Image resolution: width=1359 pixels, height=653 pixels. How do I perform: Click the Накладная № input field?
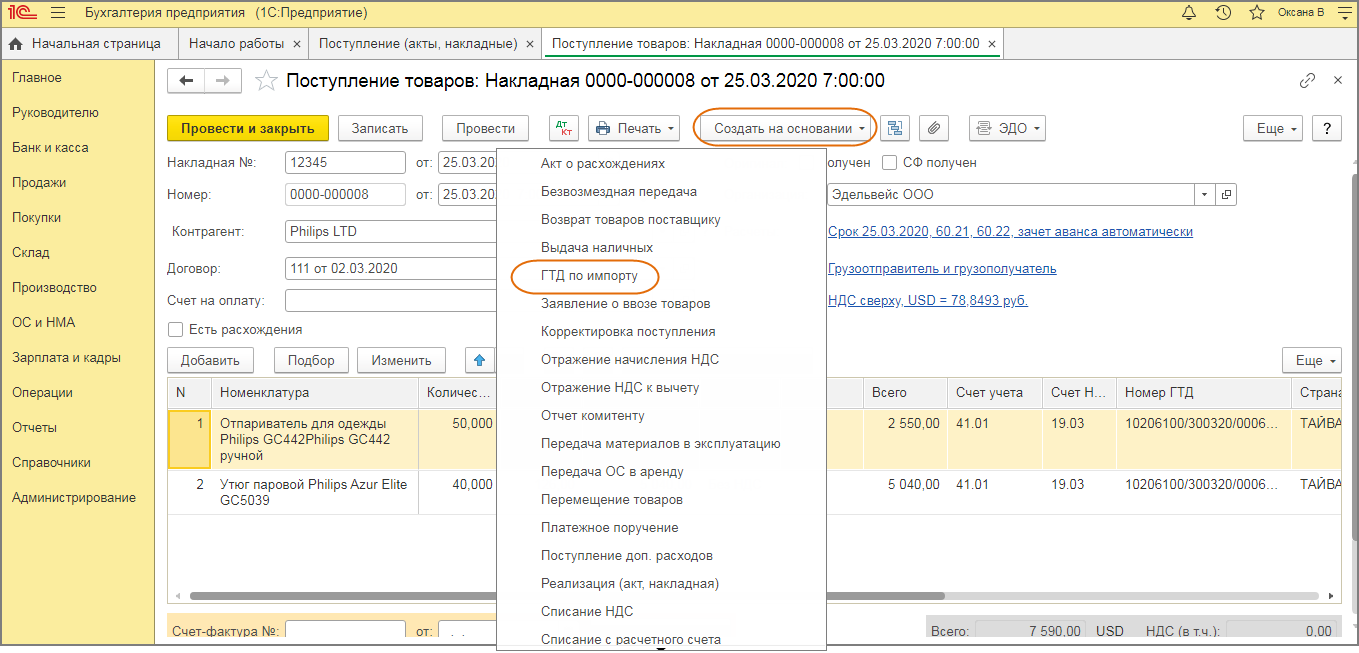pyautogui.click(x=345, y=162)
